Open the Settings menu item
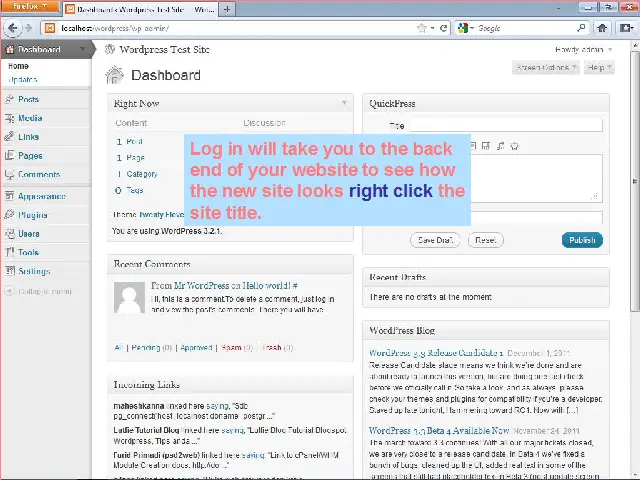The width and height of the screenshot is (640, 480). pyautogui.click(x=34, y=271)
